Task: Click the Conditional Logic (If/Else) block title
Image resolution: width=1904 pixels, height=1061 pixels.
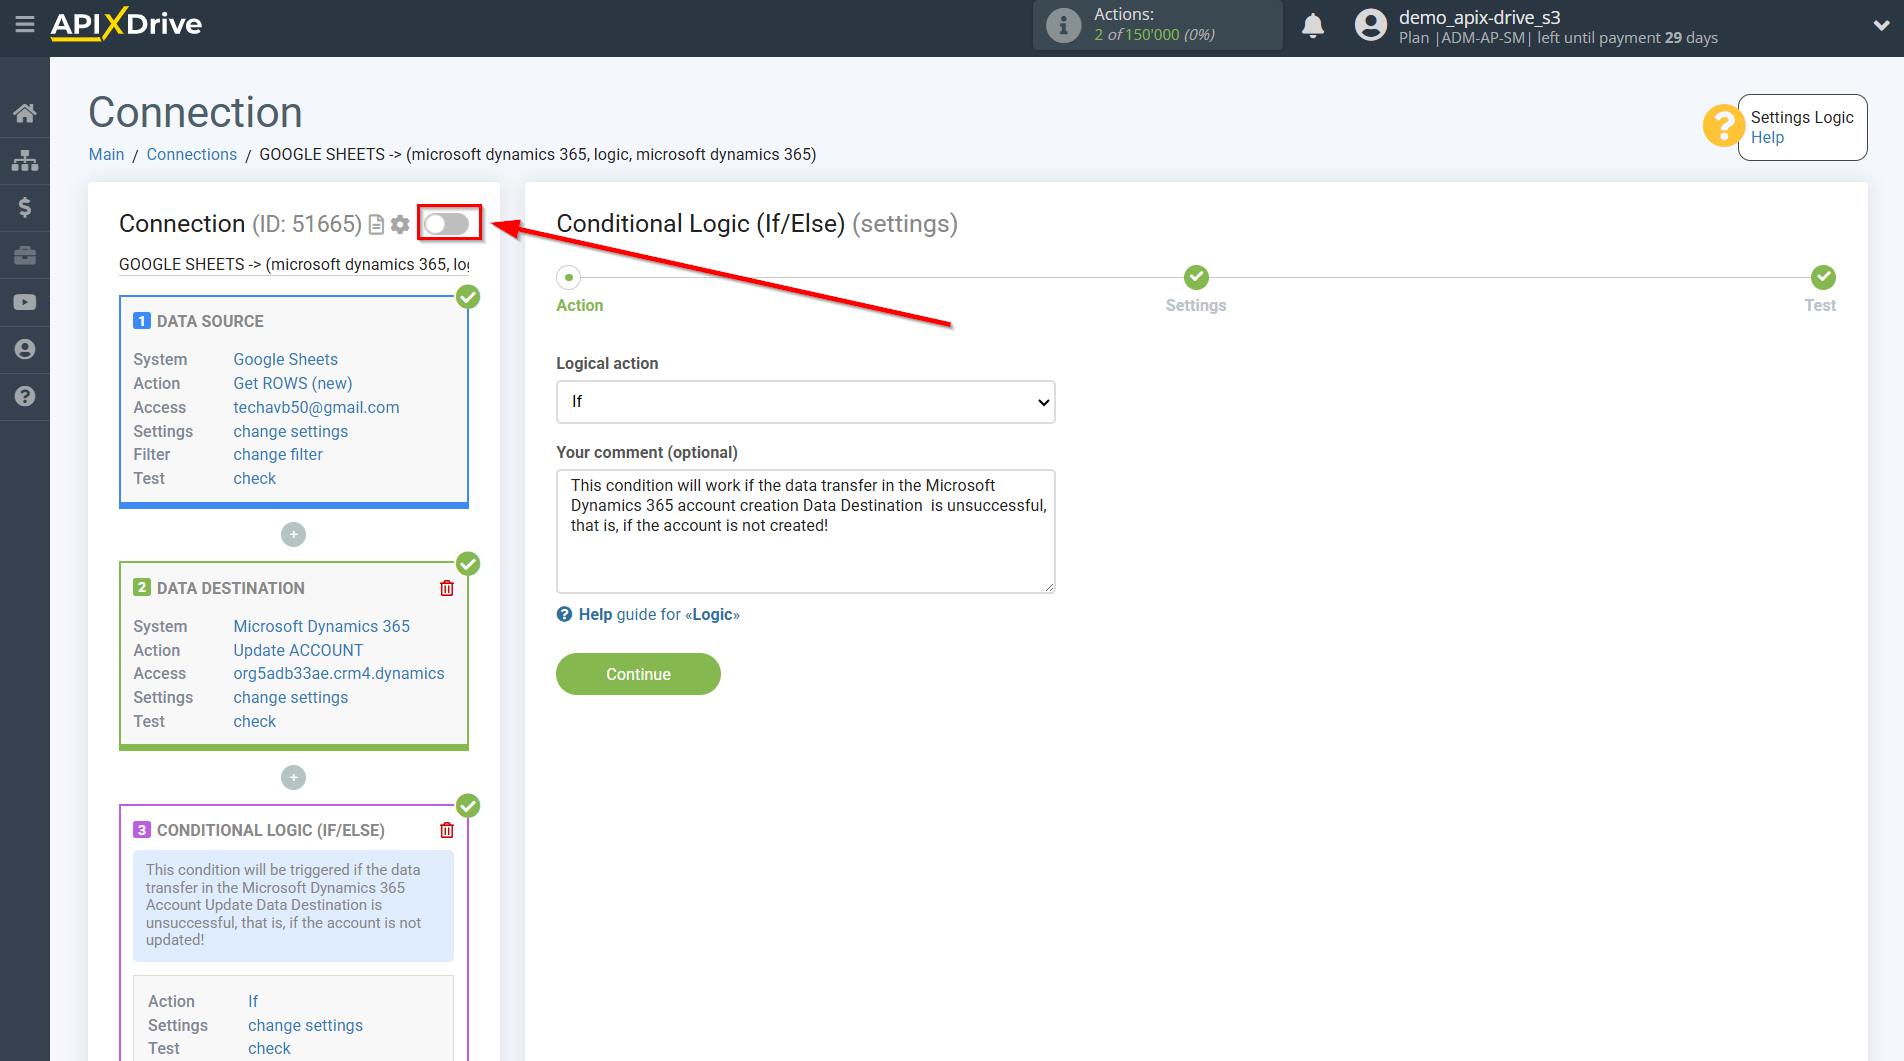Action: (x=270, y=830)
